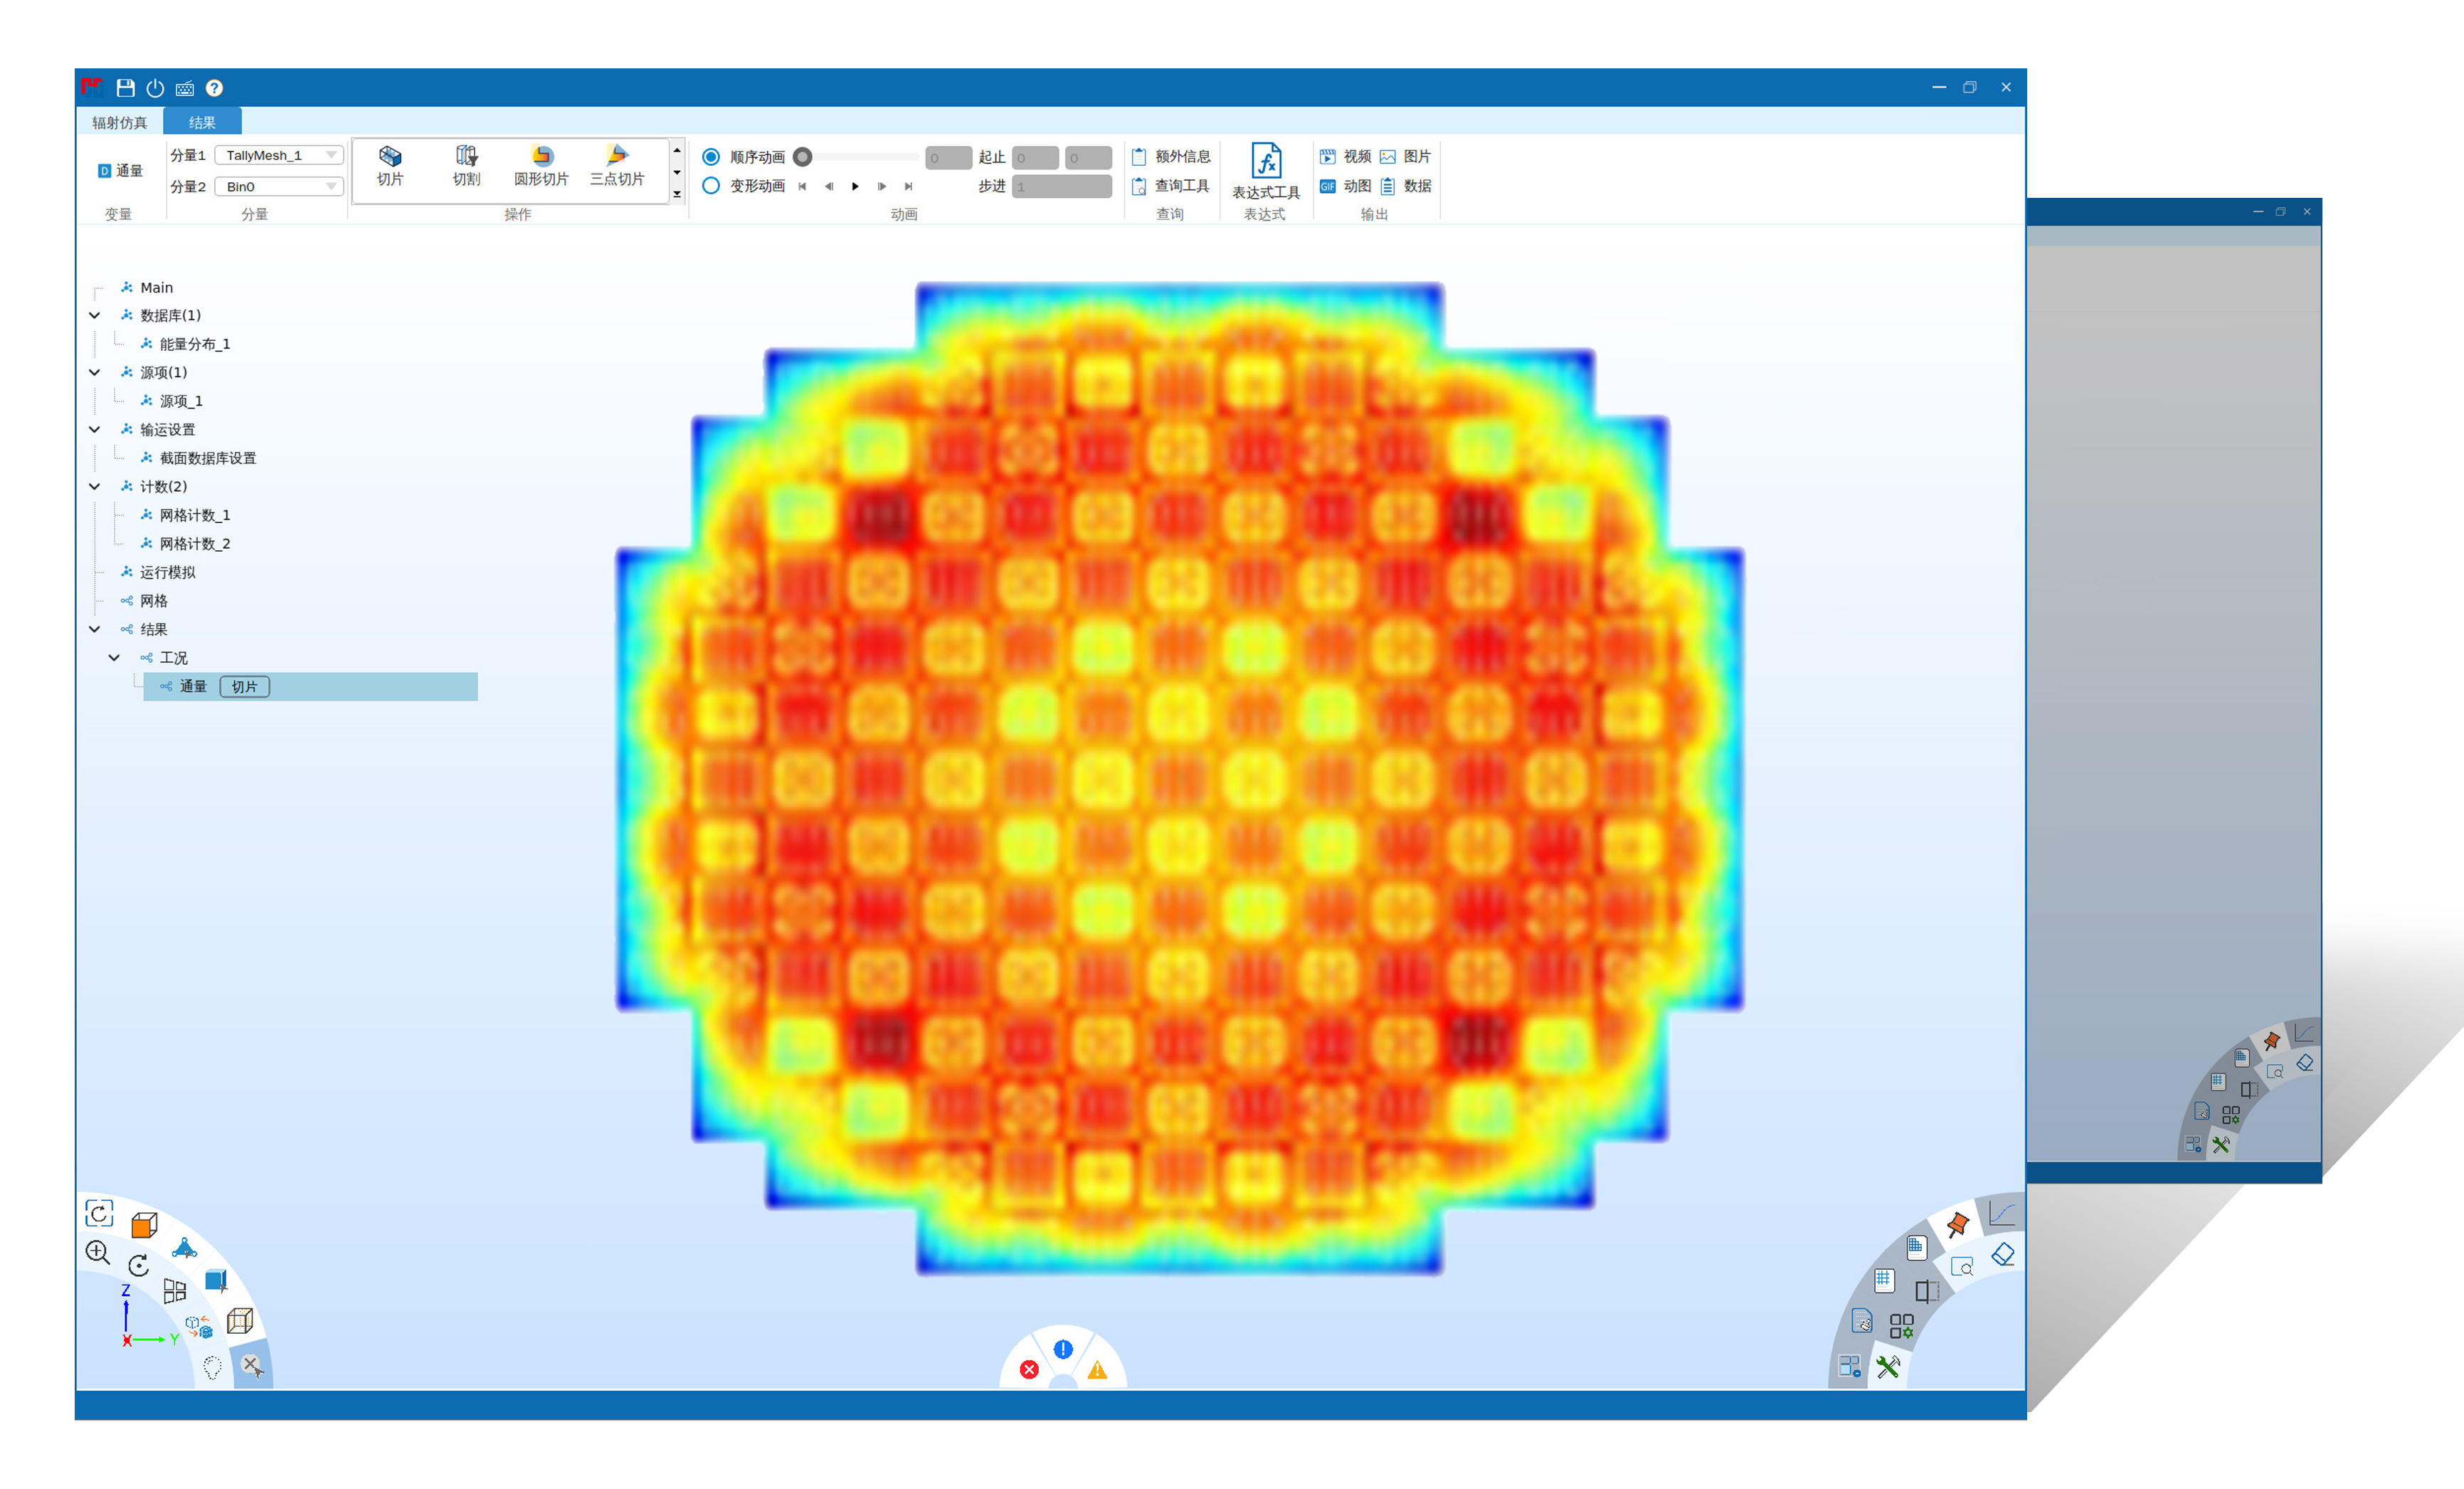Select 变形动画 radio button
The height and width of the screenshot is (1489, 2464).
pos(711,186)
